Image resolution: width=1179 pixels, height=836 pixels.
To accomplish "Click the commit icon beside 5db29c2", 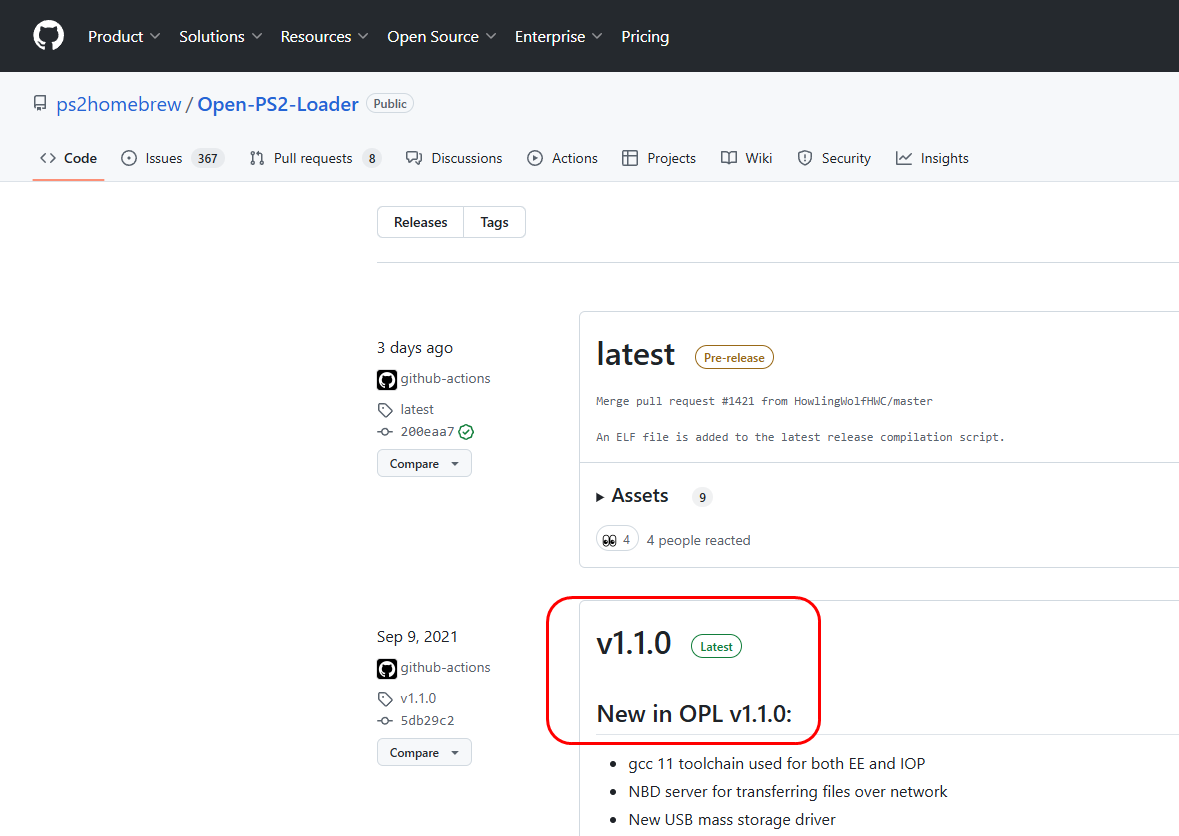I will pos(385,721).
